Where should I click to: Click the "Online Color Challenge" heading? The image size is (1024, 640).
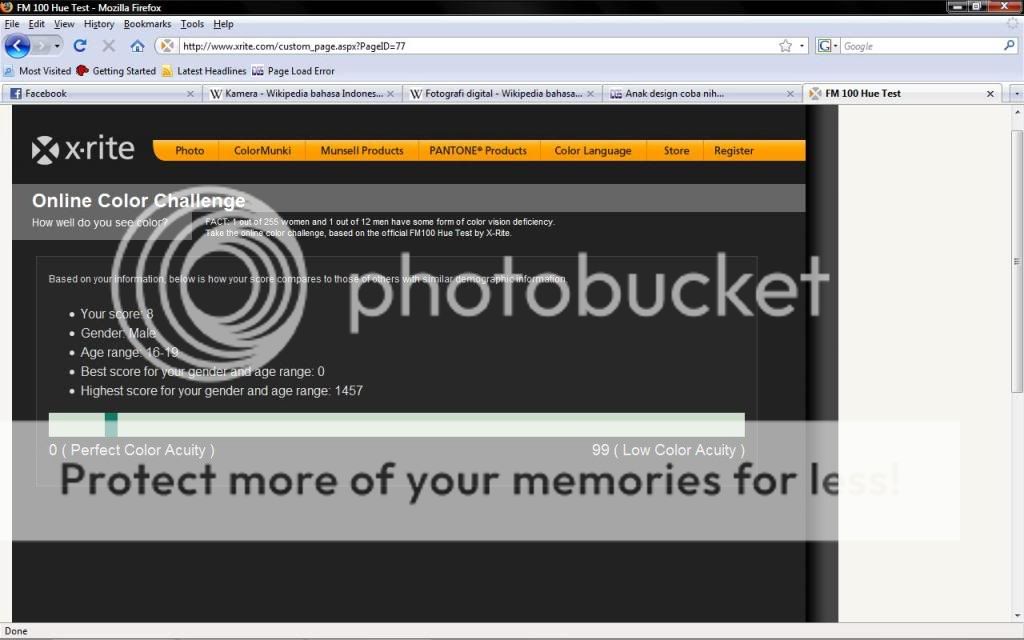[x=138, y=200]
